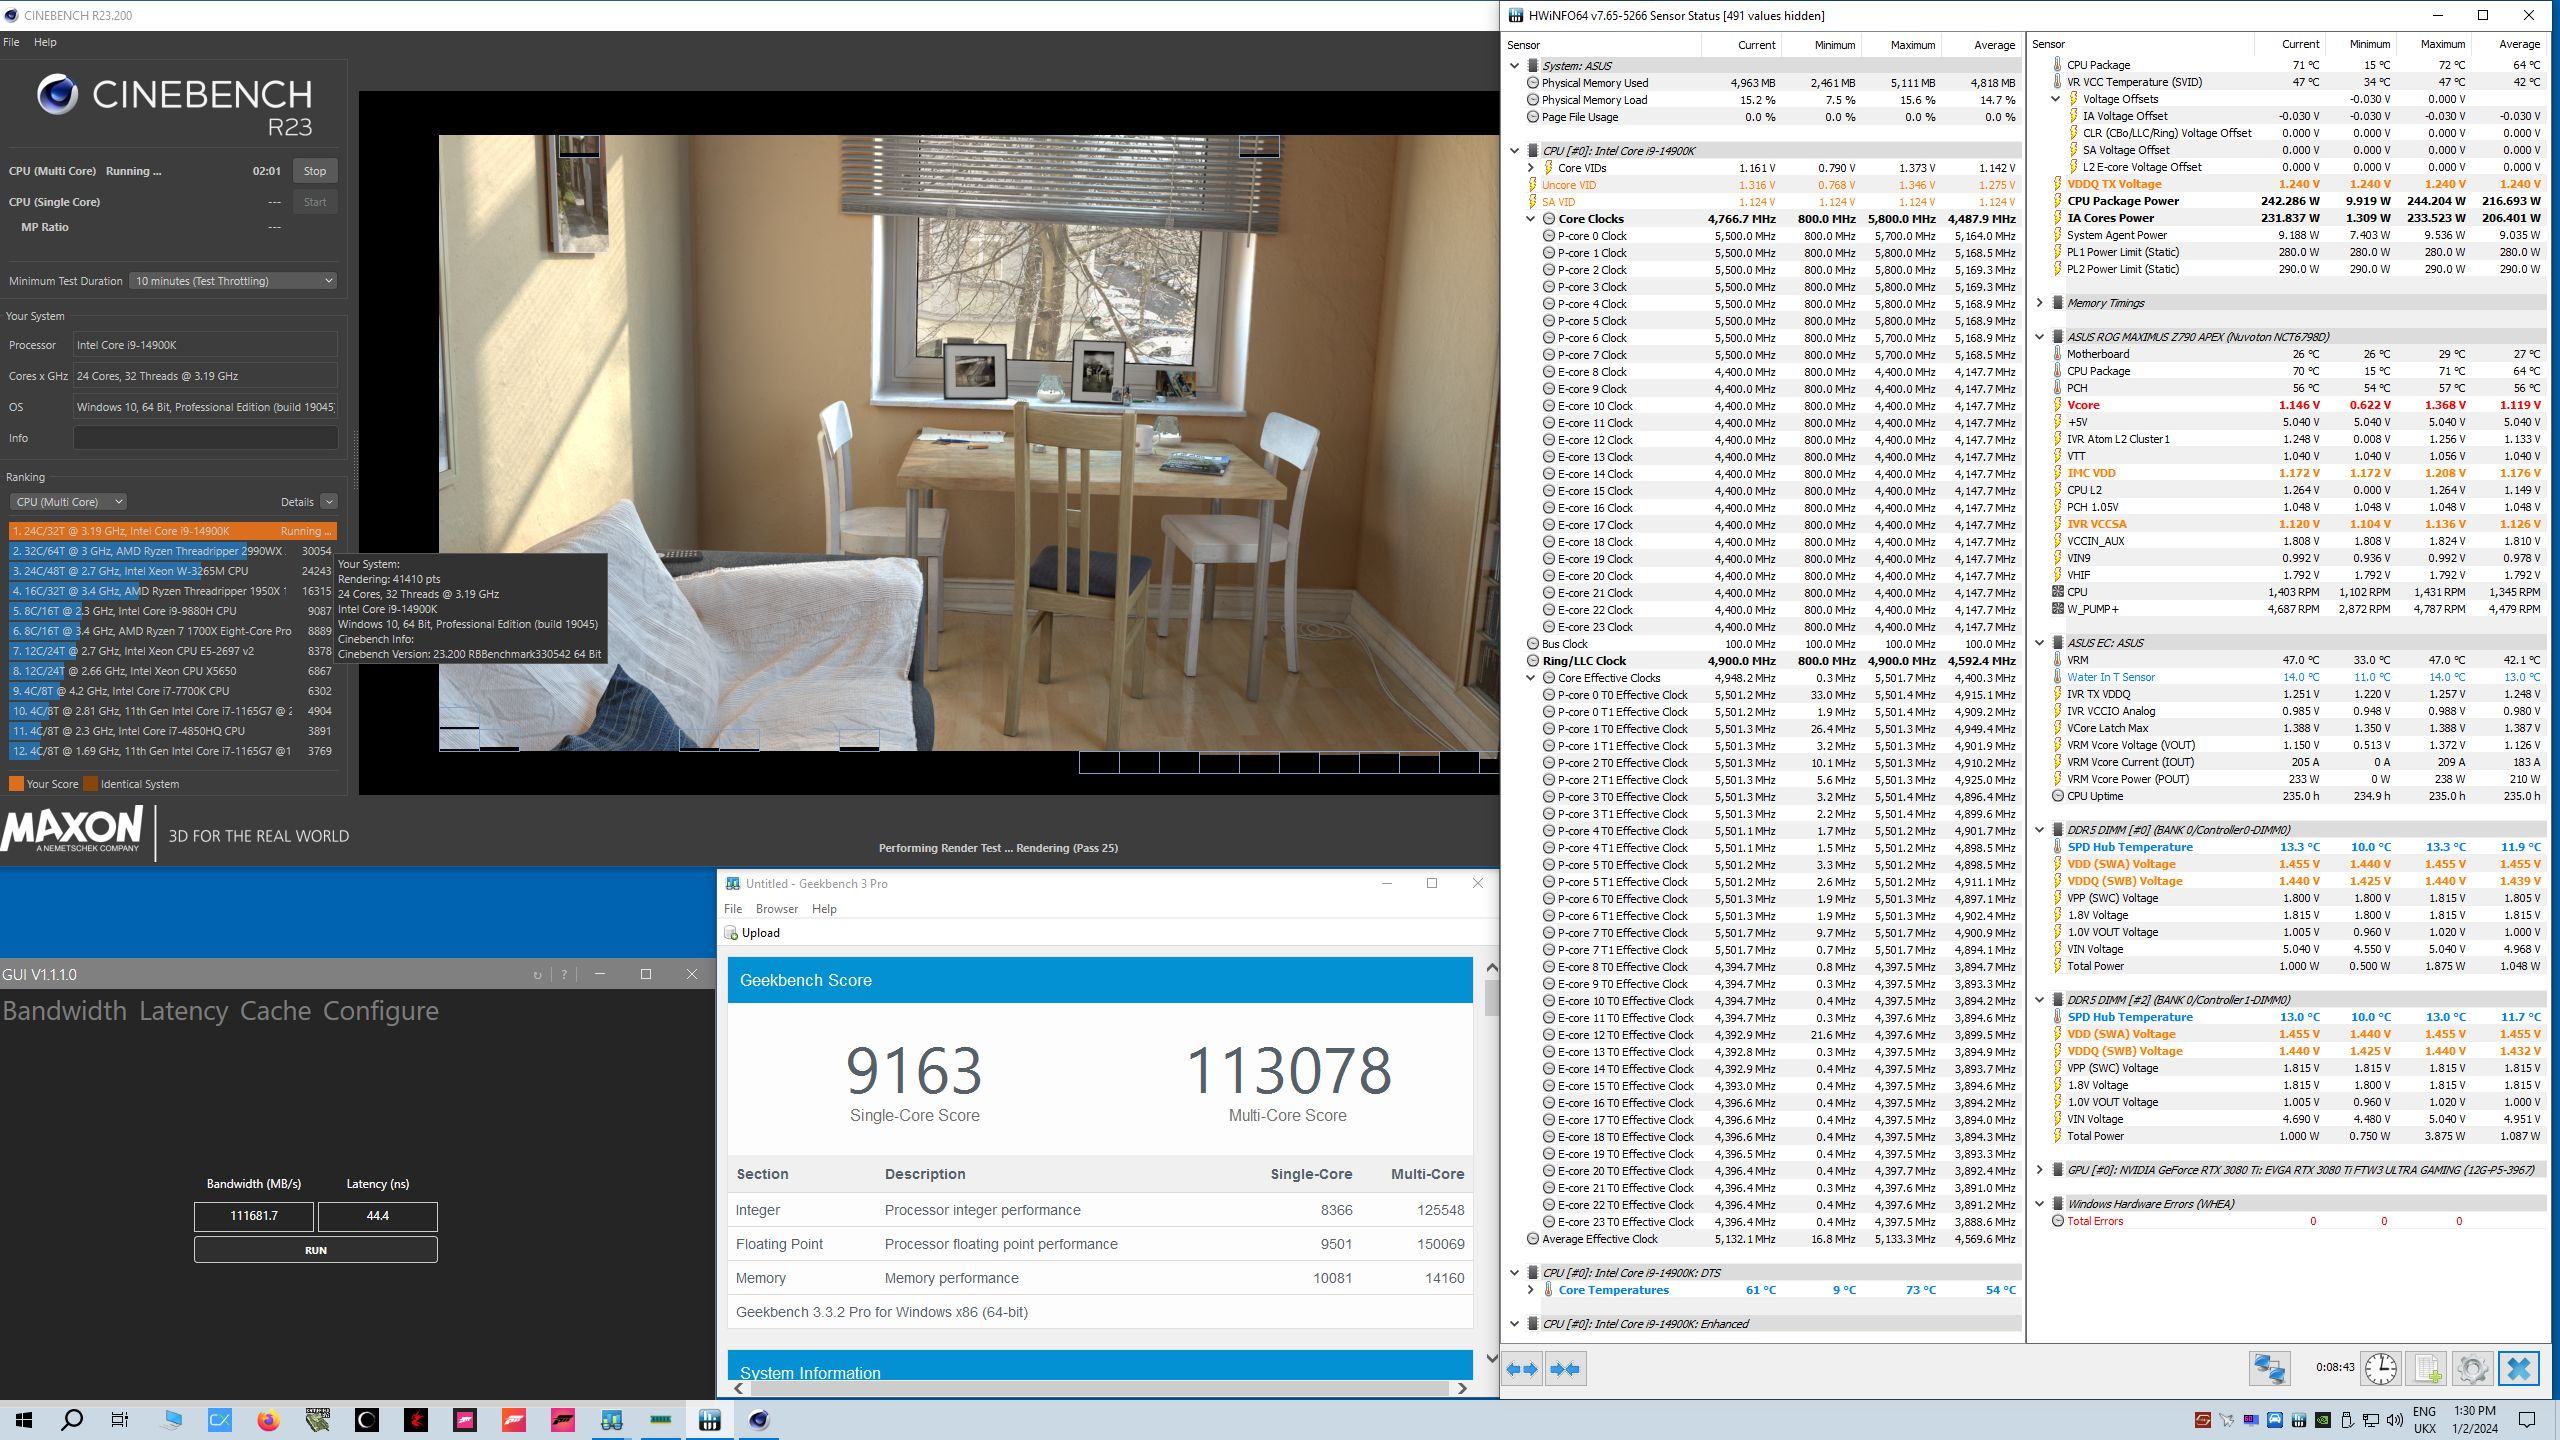Open Cinebench taskbar icon
This screenshot has height=1440, width=2560.
[759, 1420]
